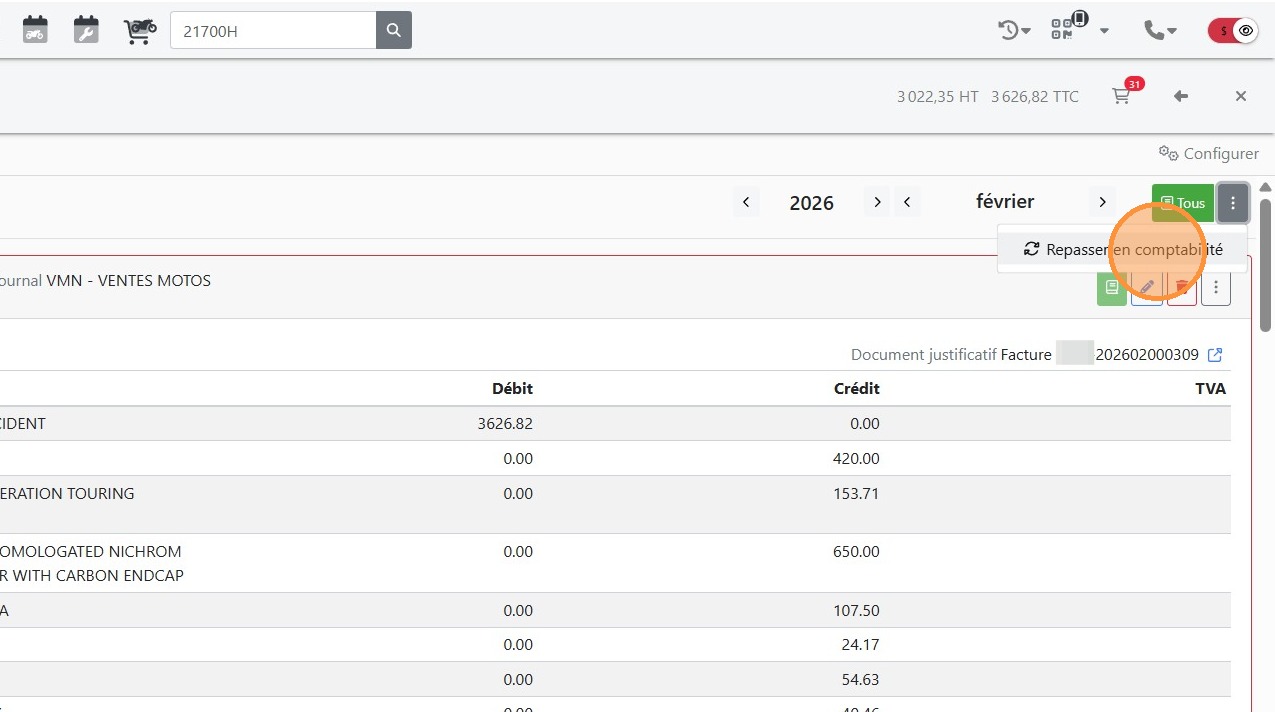1275x712 pixels.
Task: Open the Facture external link icon
Action: pos(1215,355)
